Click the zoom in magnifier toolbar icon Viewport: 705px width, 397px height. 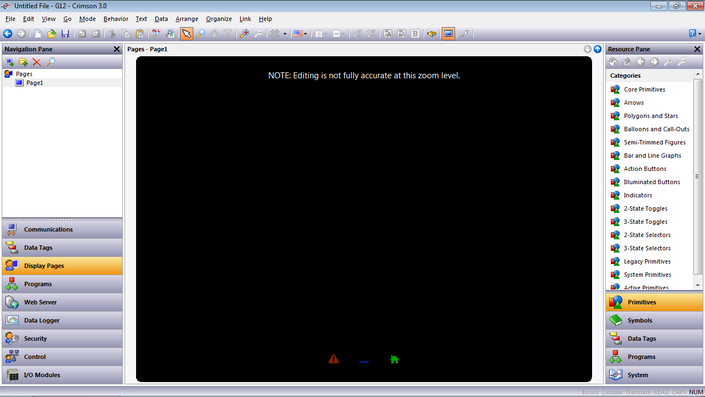click(x=244, y=34)
